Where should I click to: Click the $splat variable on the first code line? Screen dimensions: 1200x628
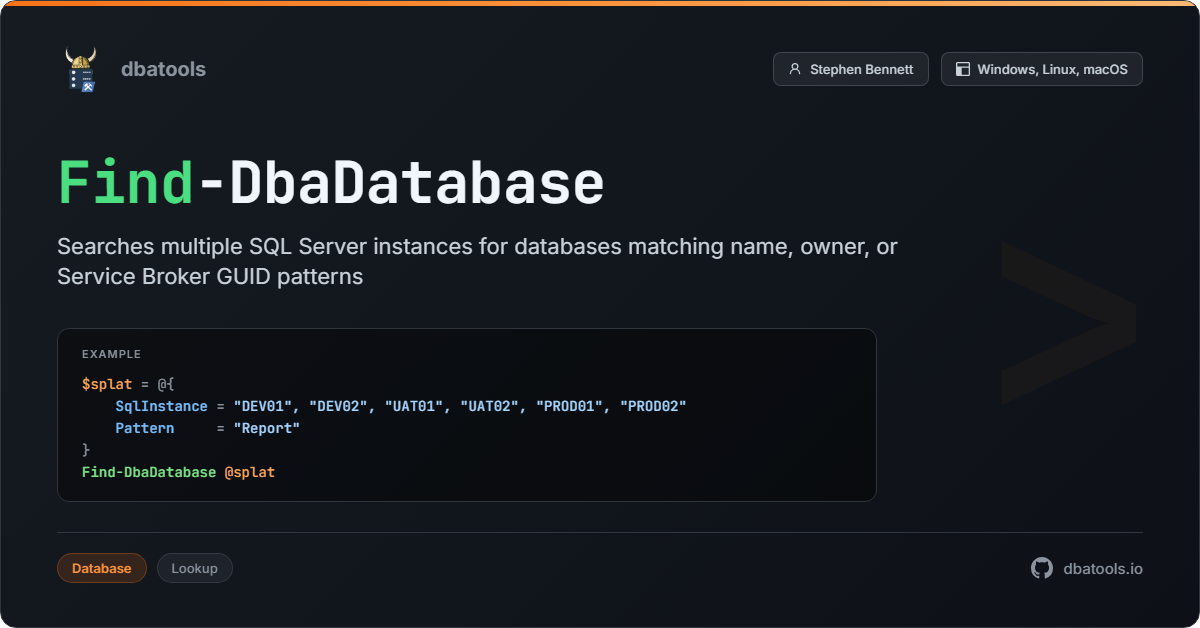(x=107, y=384)
